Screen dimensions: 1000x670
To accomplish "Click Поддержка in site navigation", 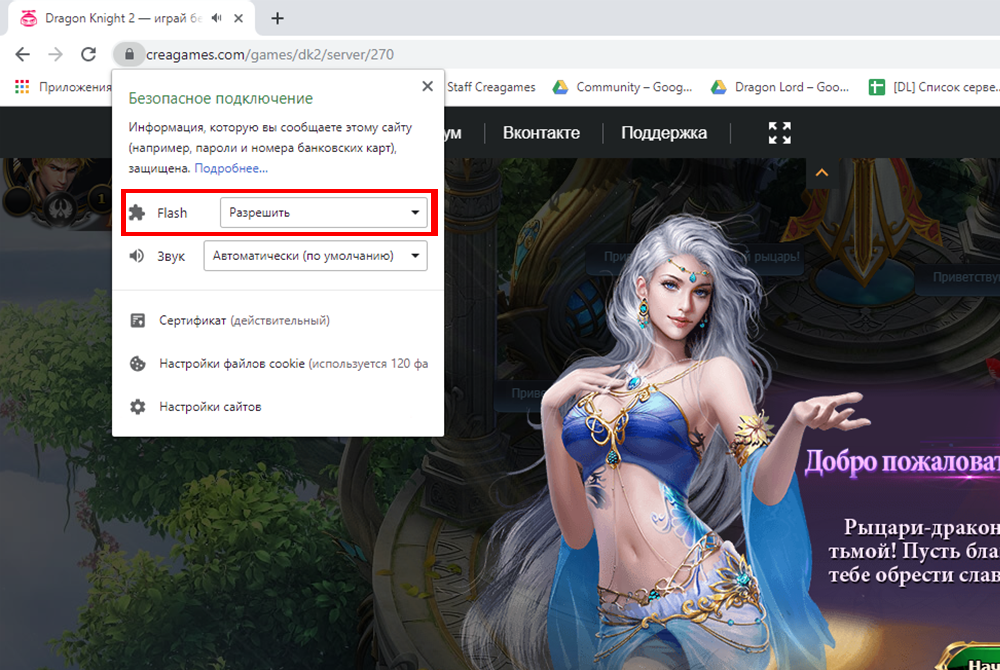I will tap(664, 133).
